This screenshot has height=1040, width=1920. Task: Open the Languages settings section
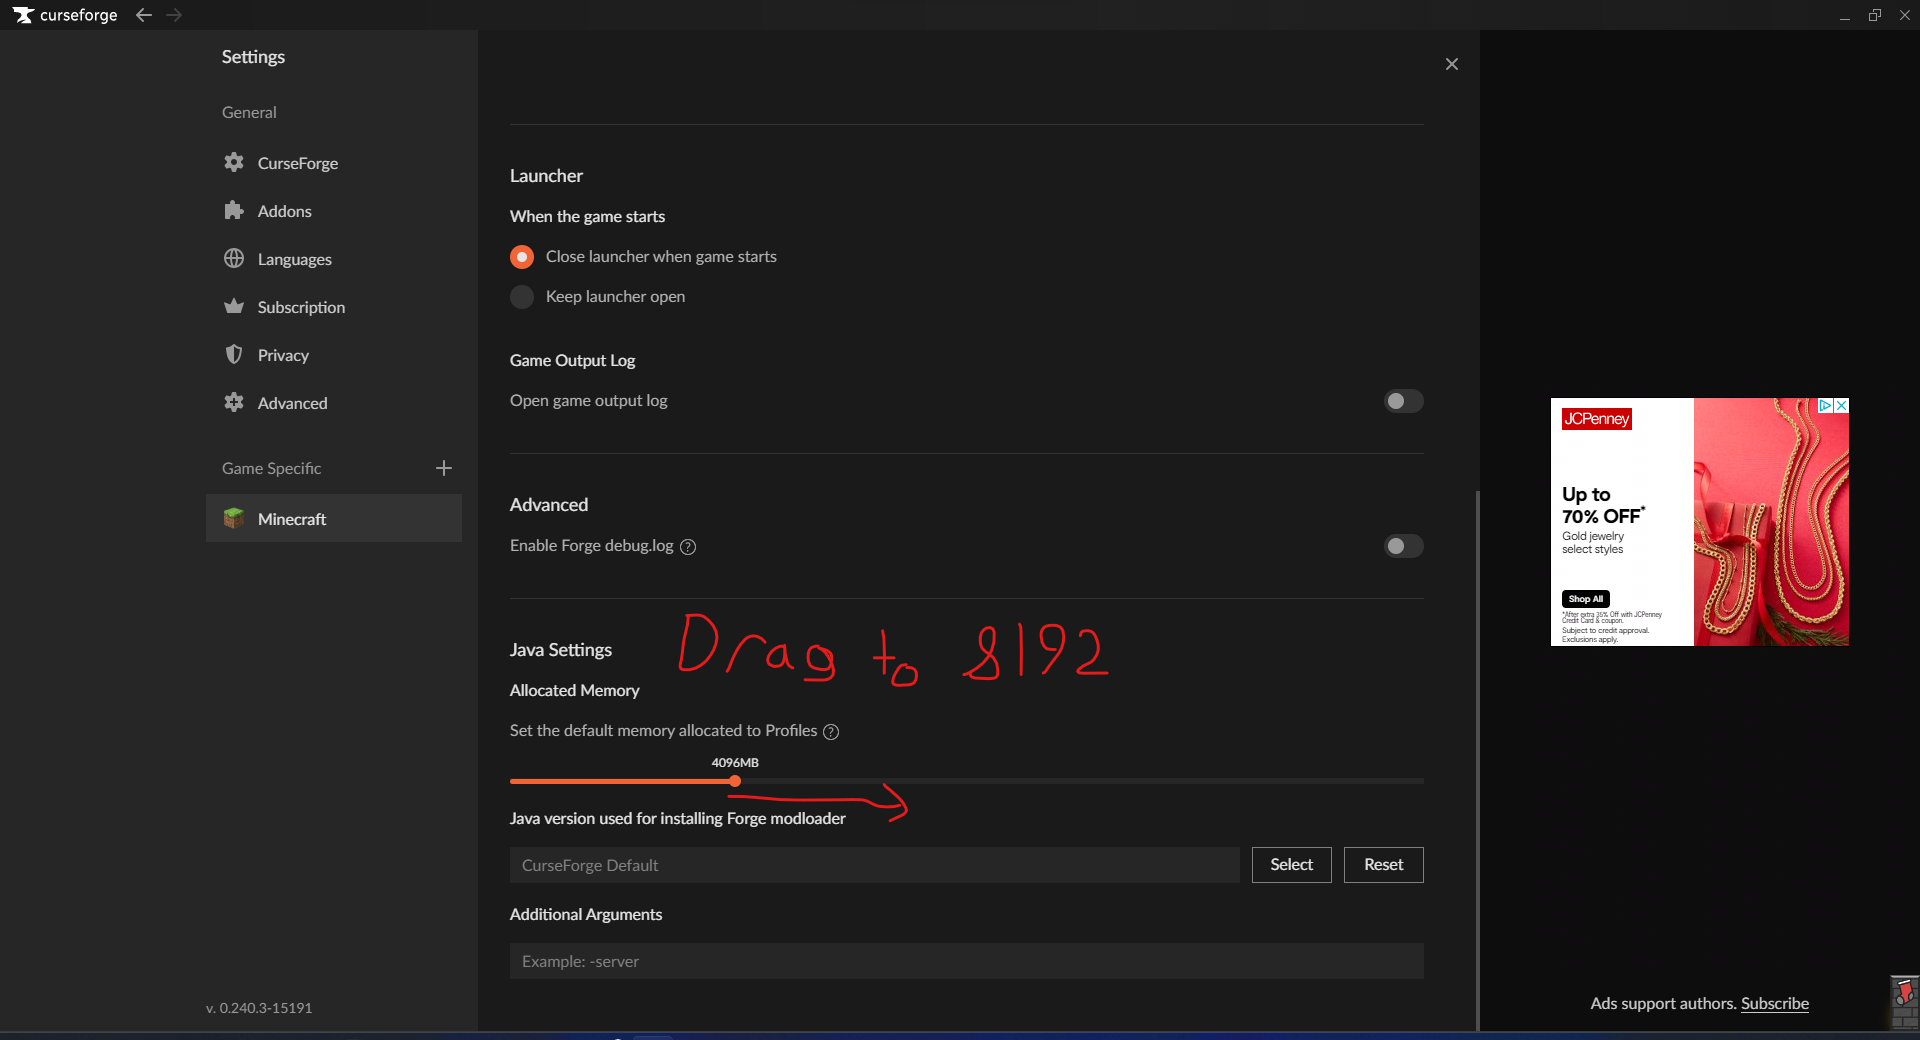(294, 259)
